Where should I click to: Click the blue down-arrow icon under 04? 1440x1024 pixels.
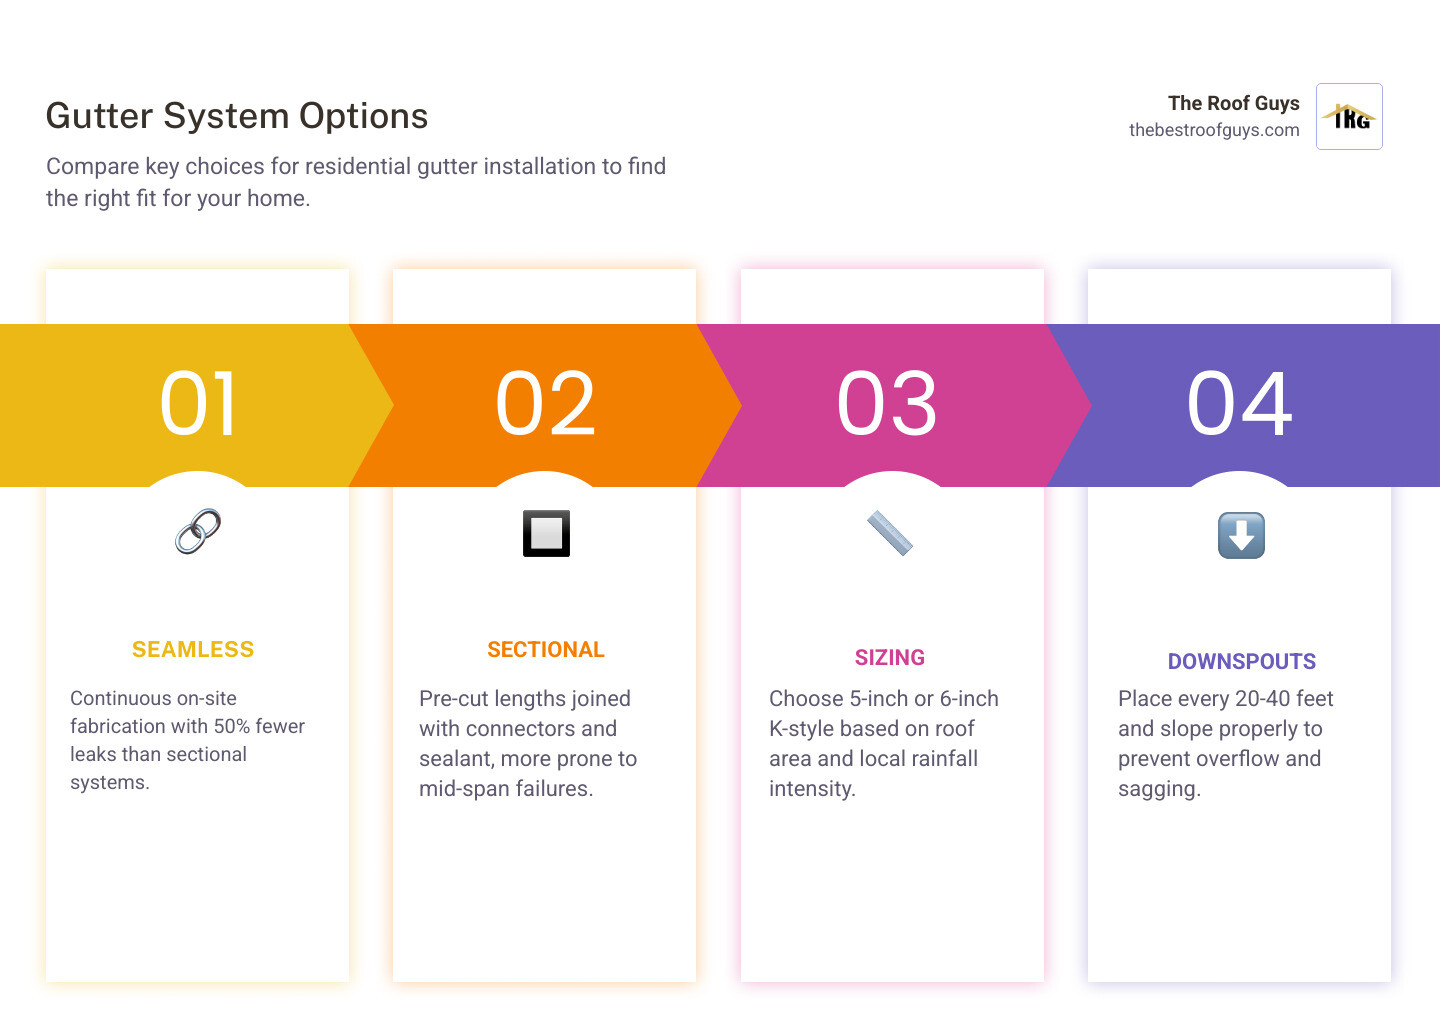(x=1241, y=535)
